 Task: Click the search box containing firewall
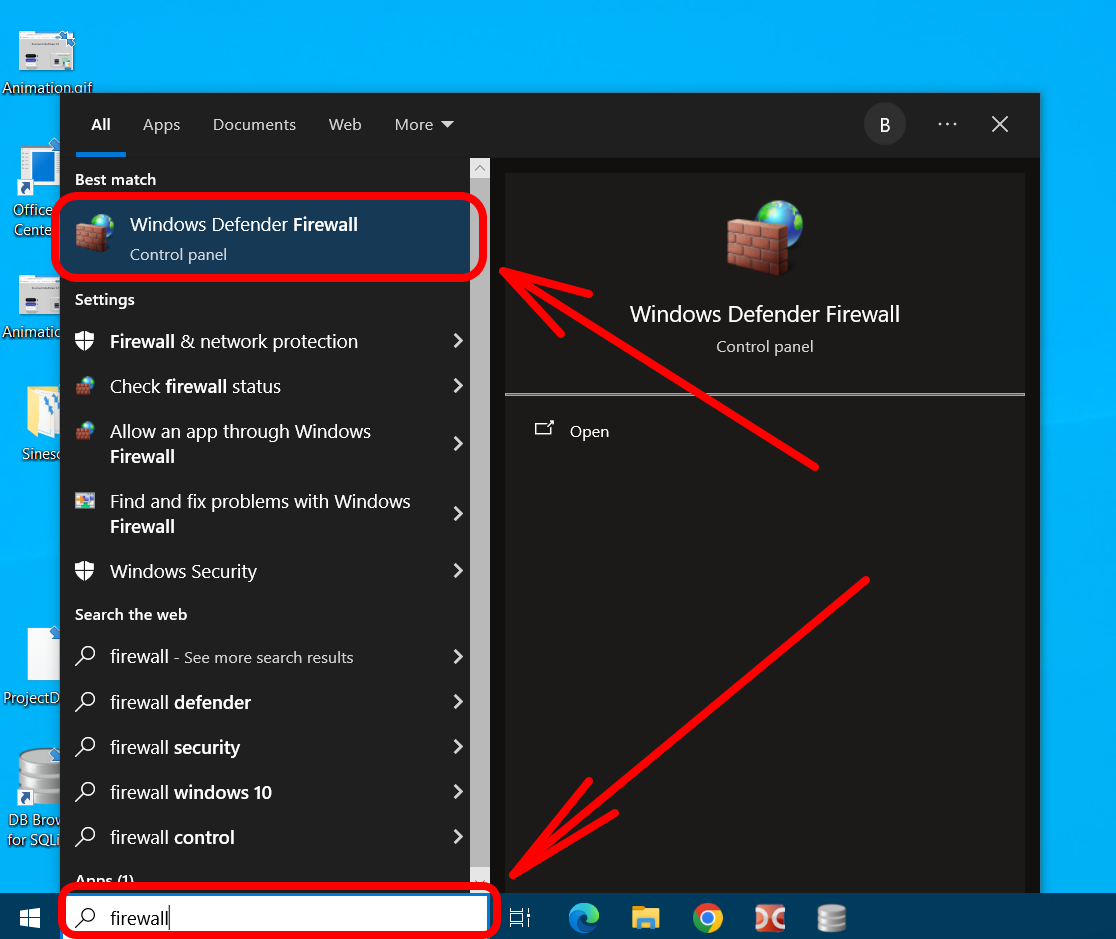coord(290,917)
